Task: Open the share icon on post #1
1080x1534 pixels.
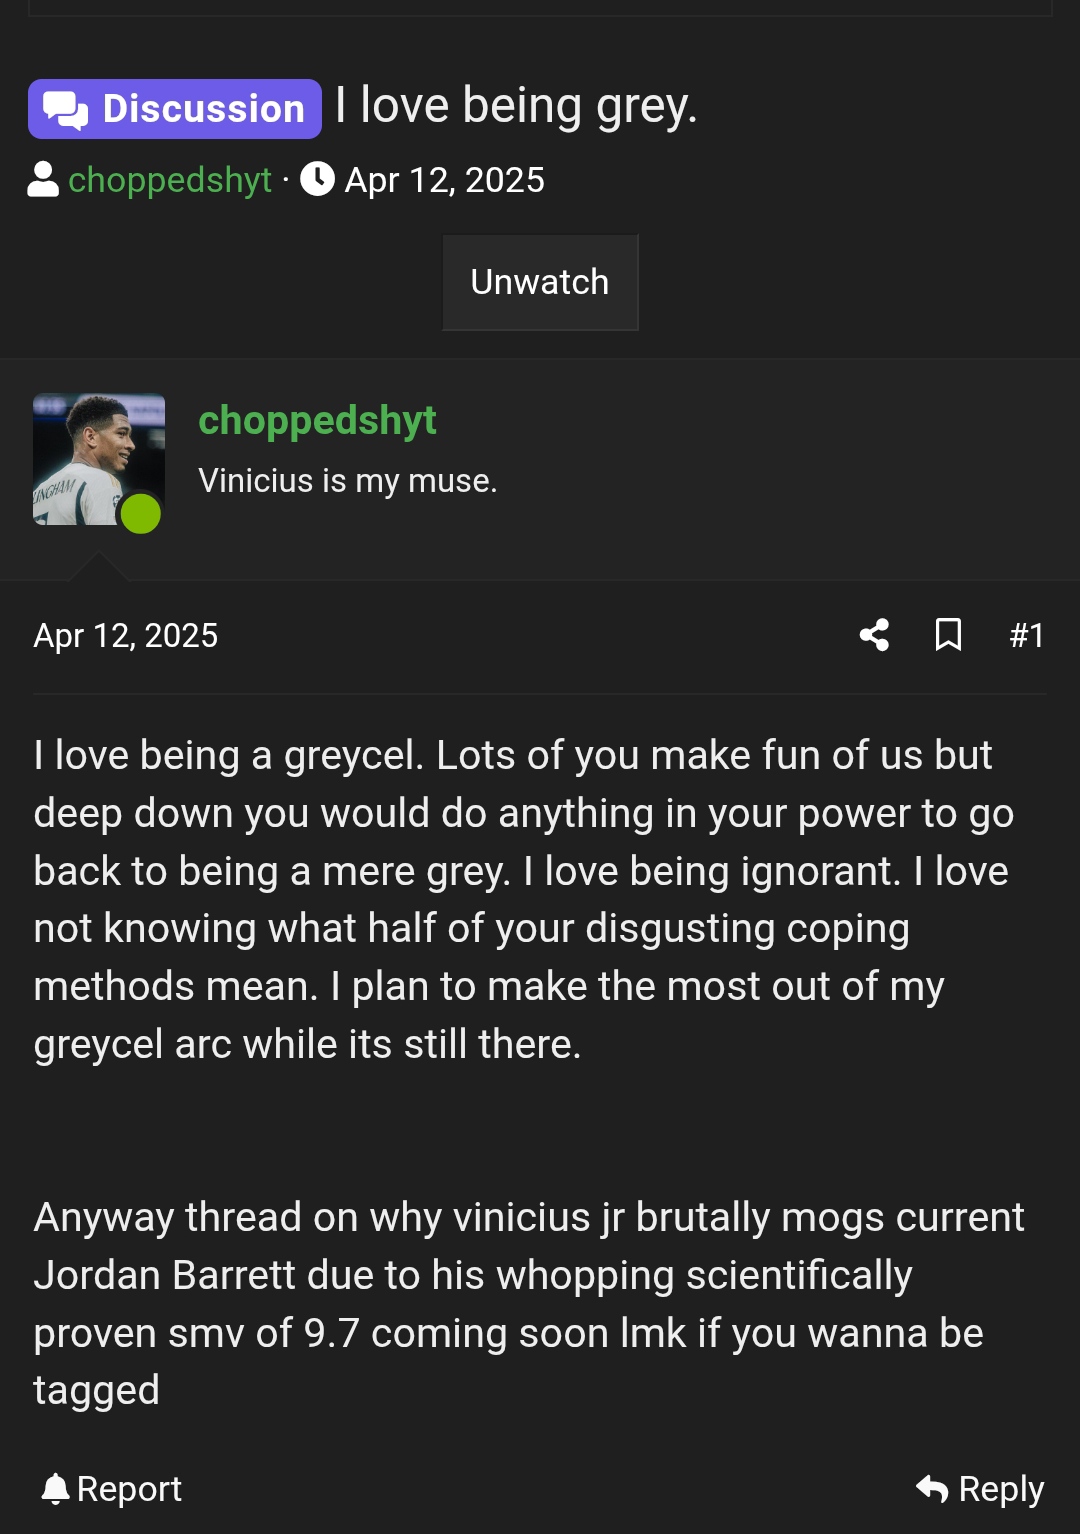Action: (x=874, y=635)
